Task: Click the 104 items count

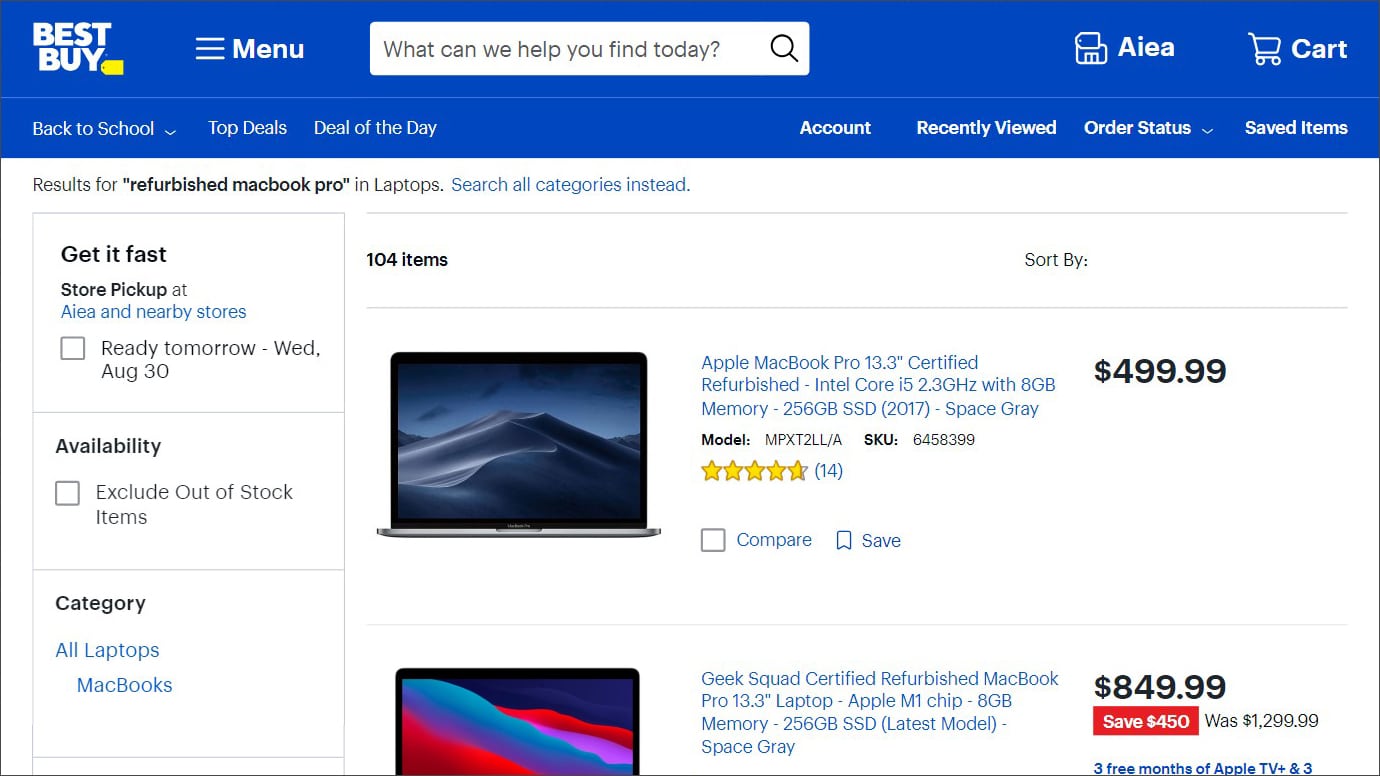Action: [x=407, y=260]
